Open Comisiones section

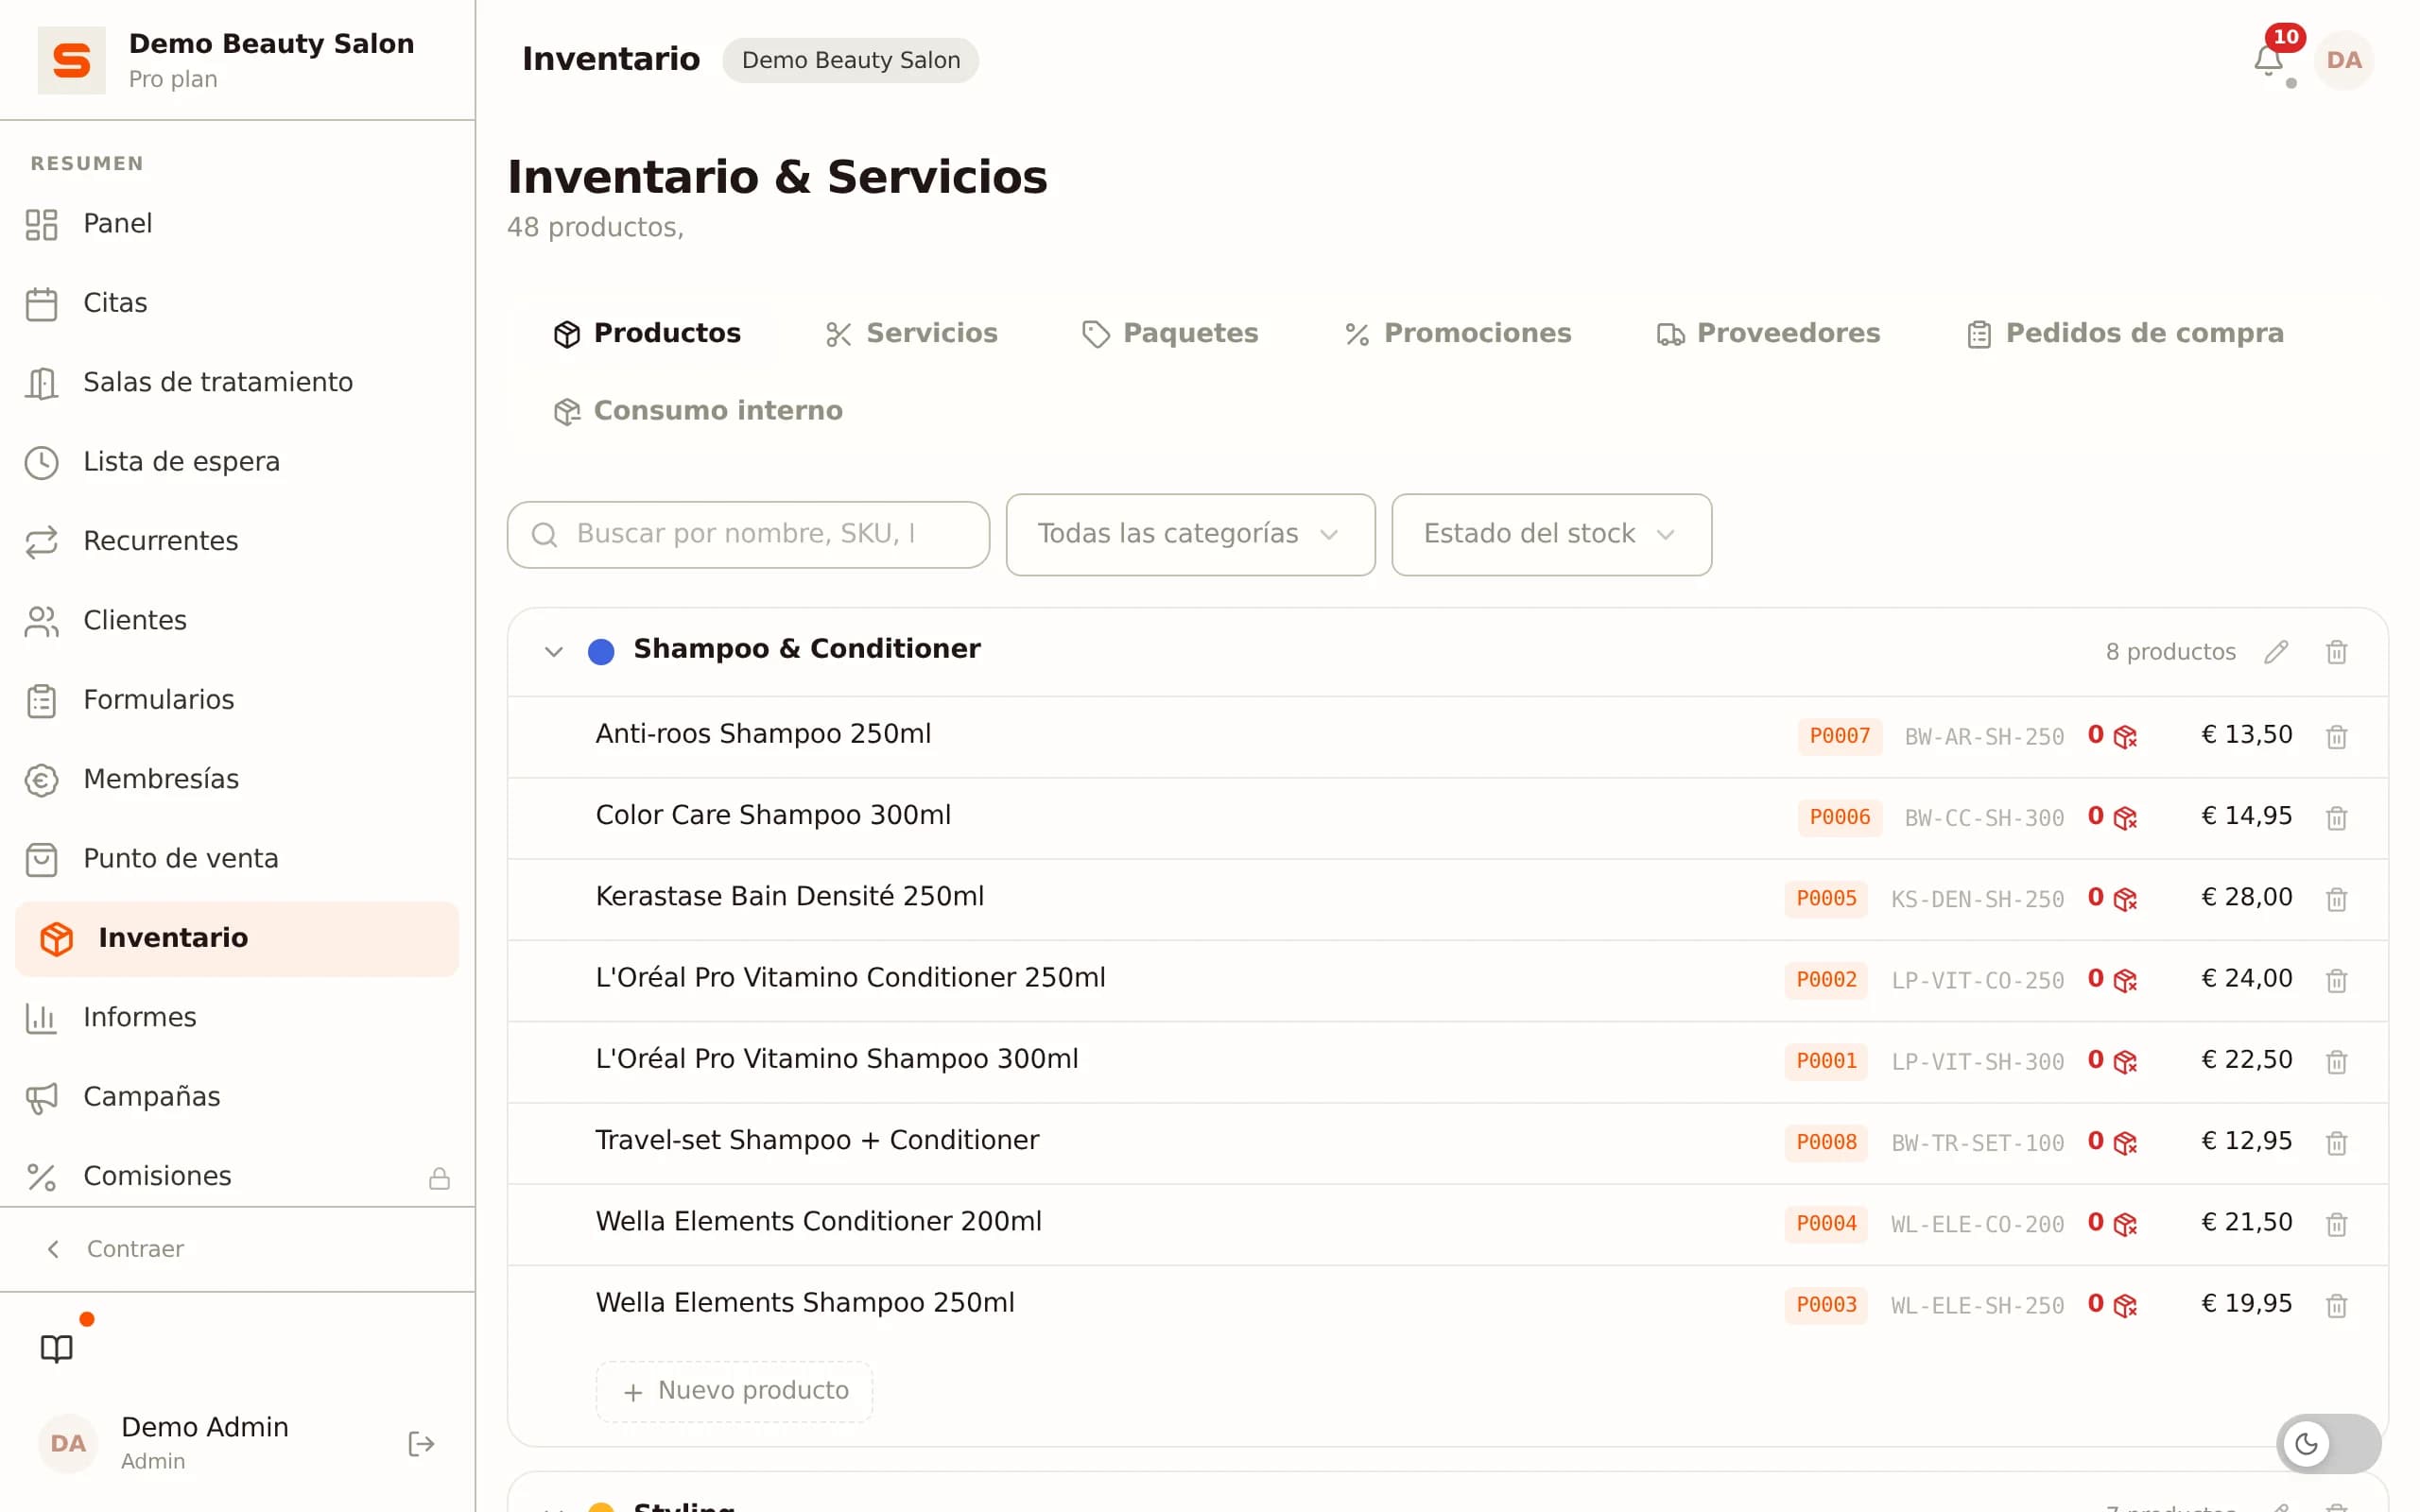coord(237,1176)
